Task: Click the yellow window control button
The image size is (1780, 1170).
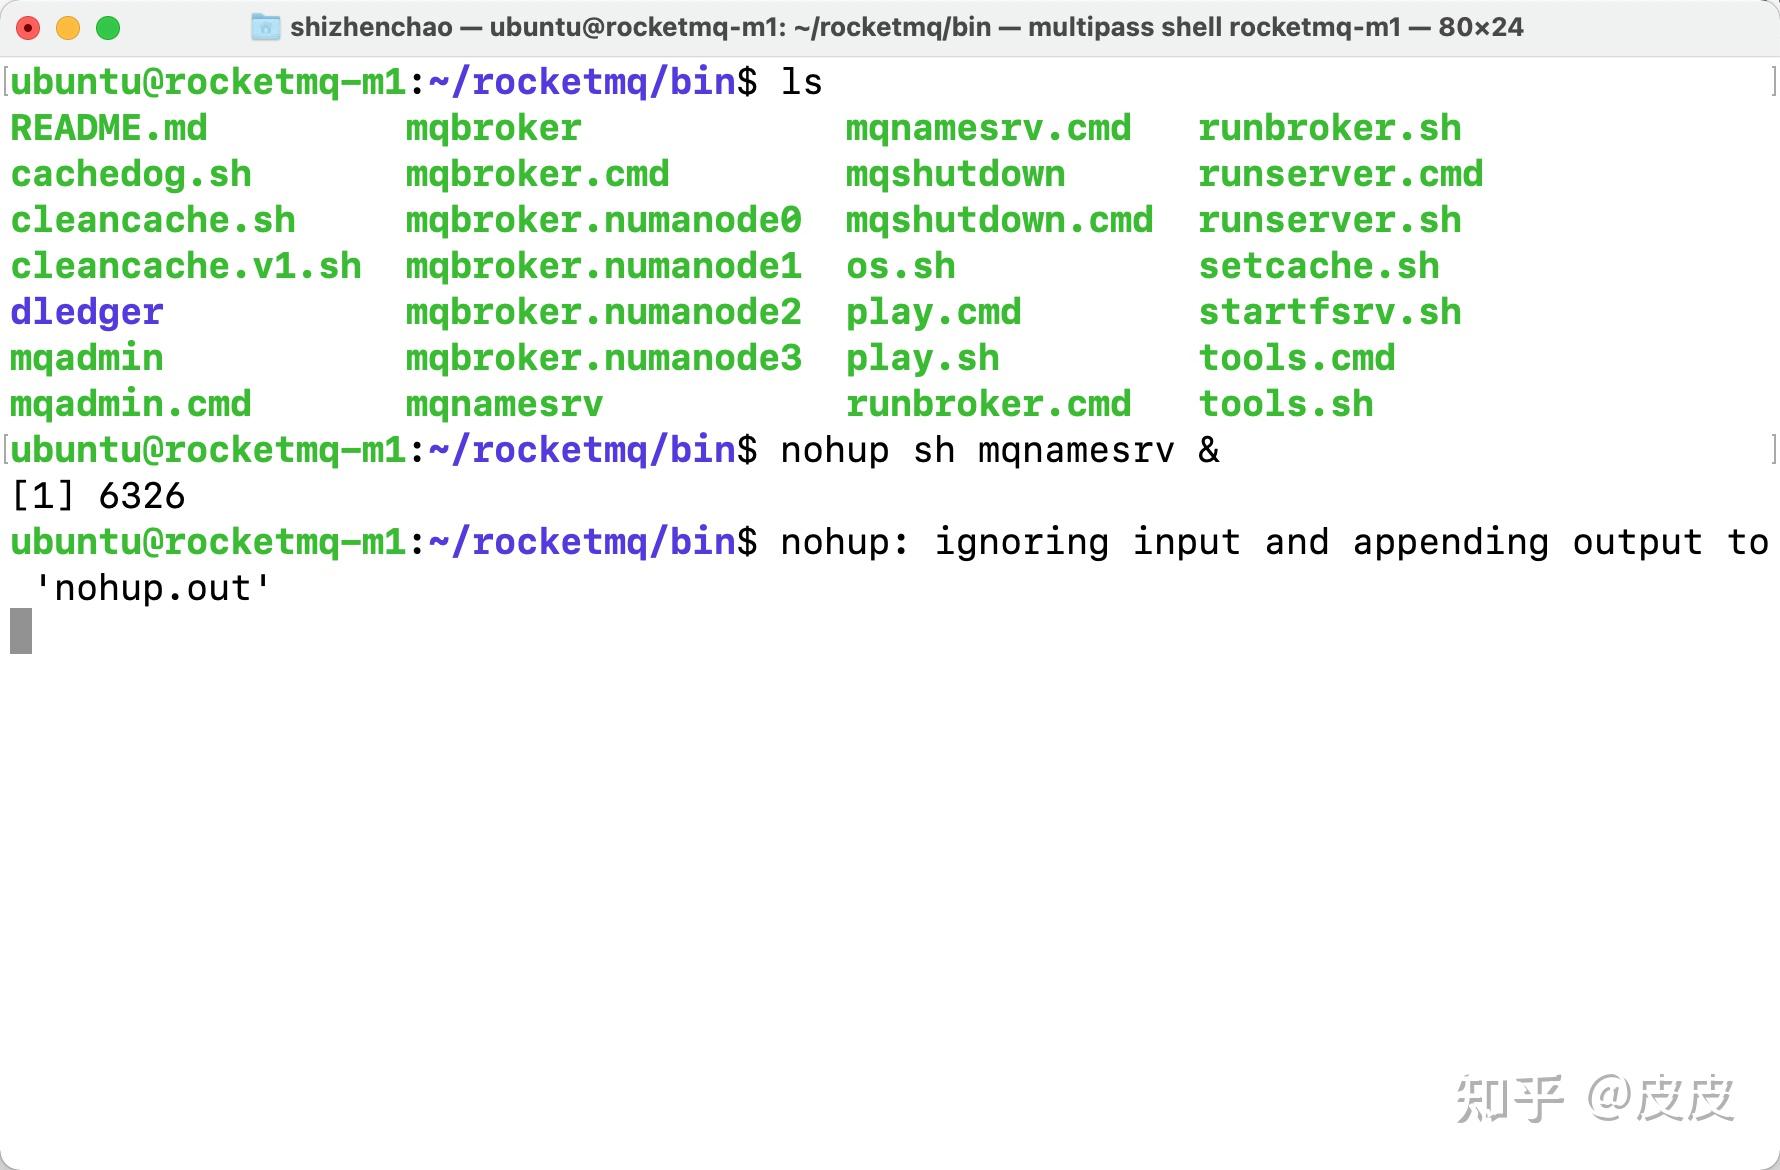Action: point(67,28)
